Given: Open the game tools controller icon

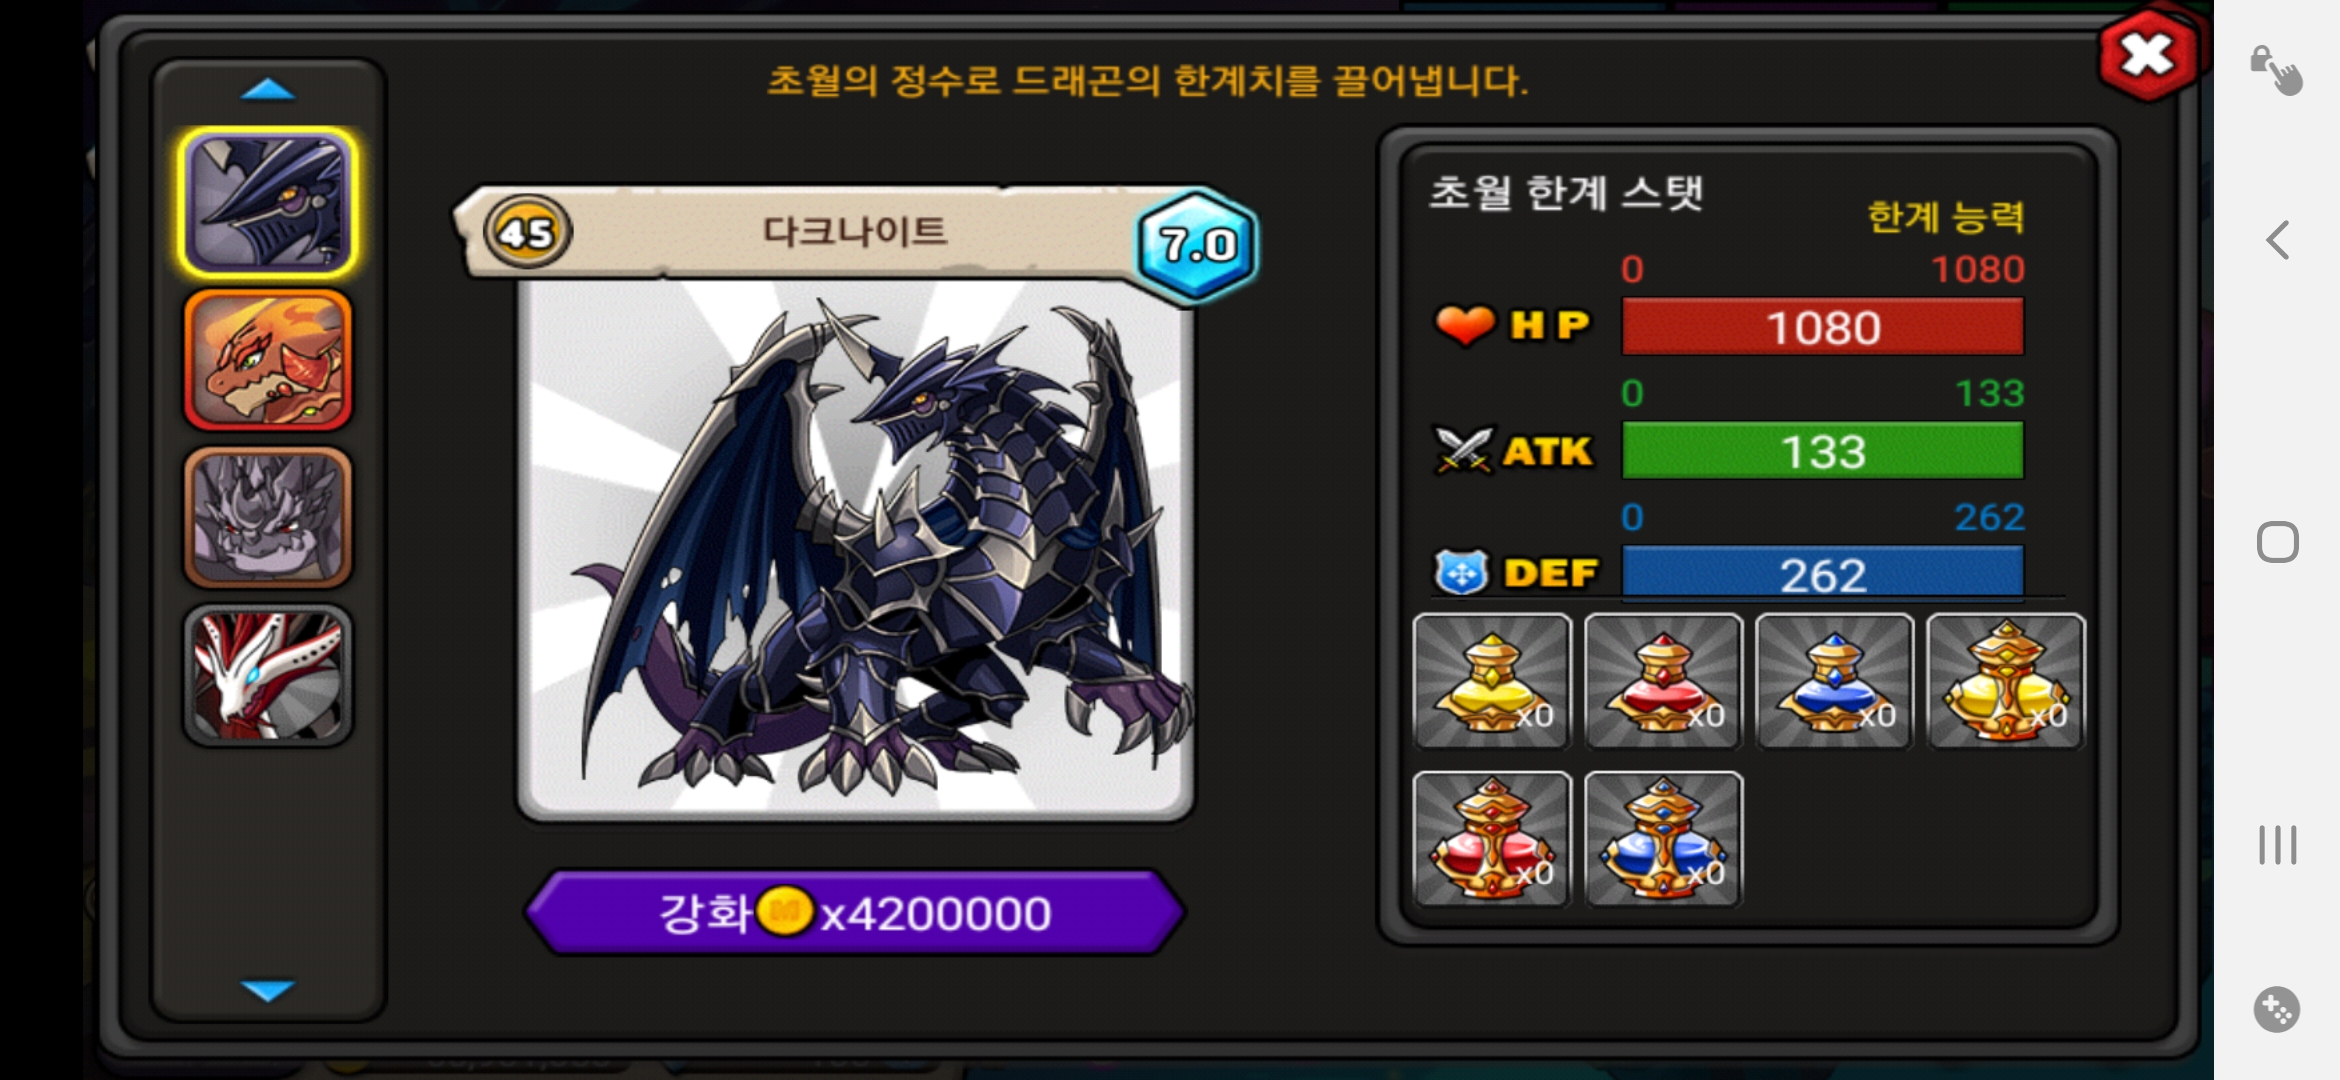Looking at the screenshot, I should [x=2277, y=1009].
